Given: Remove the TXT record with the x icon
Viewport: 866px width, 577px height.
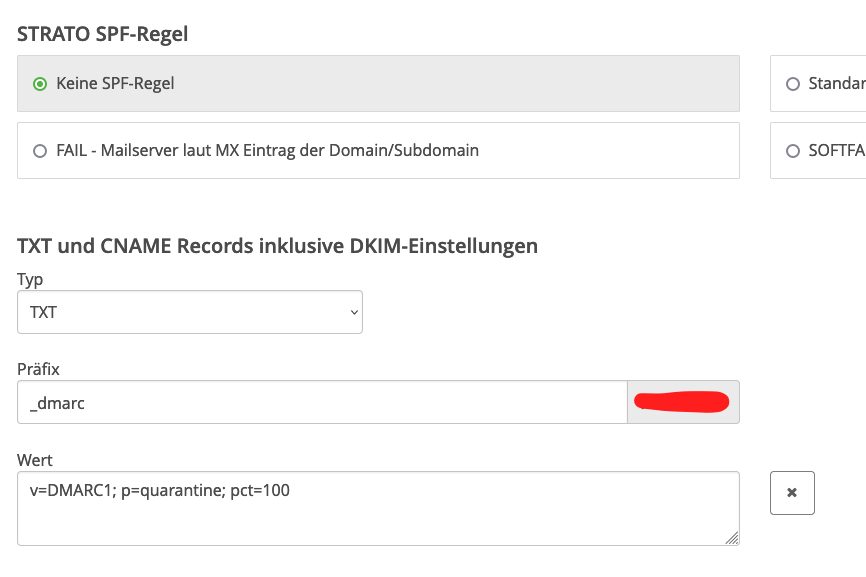Looking at the screenshot, I should pos(792,493).
